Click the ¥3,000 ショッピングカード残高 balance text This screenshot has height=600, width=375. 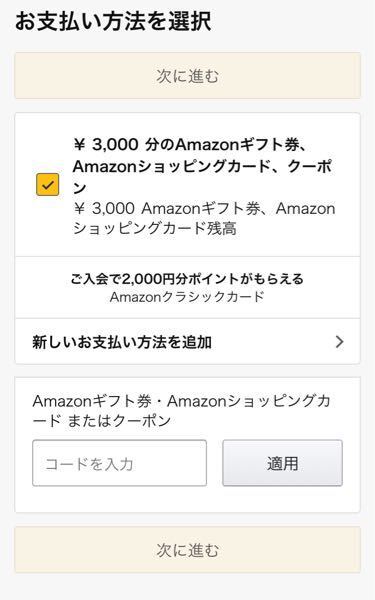tap(204, 218)
